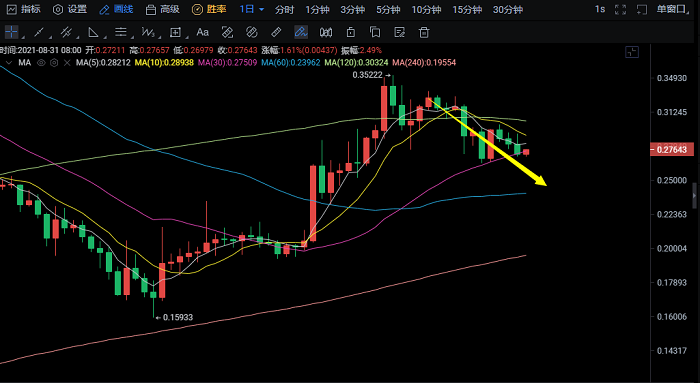Collapse the MA indicator chevron
Viewport: 700px width, 383px height.
click(x=8, y=63)
